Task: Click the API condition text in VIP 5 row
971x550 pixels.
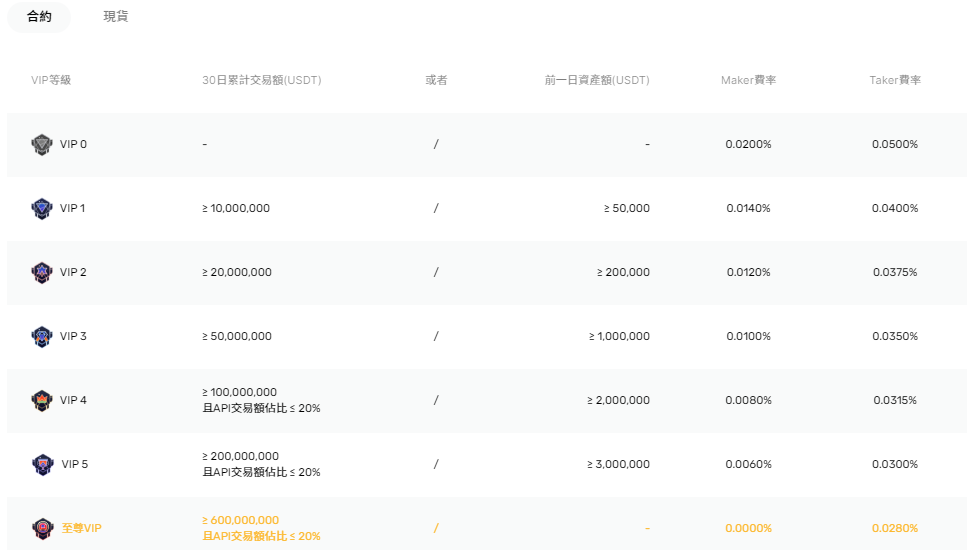Action: [x=261, y=472]
